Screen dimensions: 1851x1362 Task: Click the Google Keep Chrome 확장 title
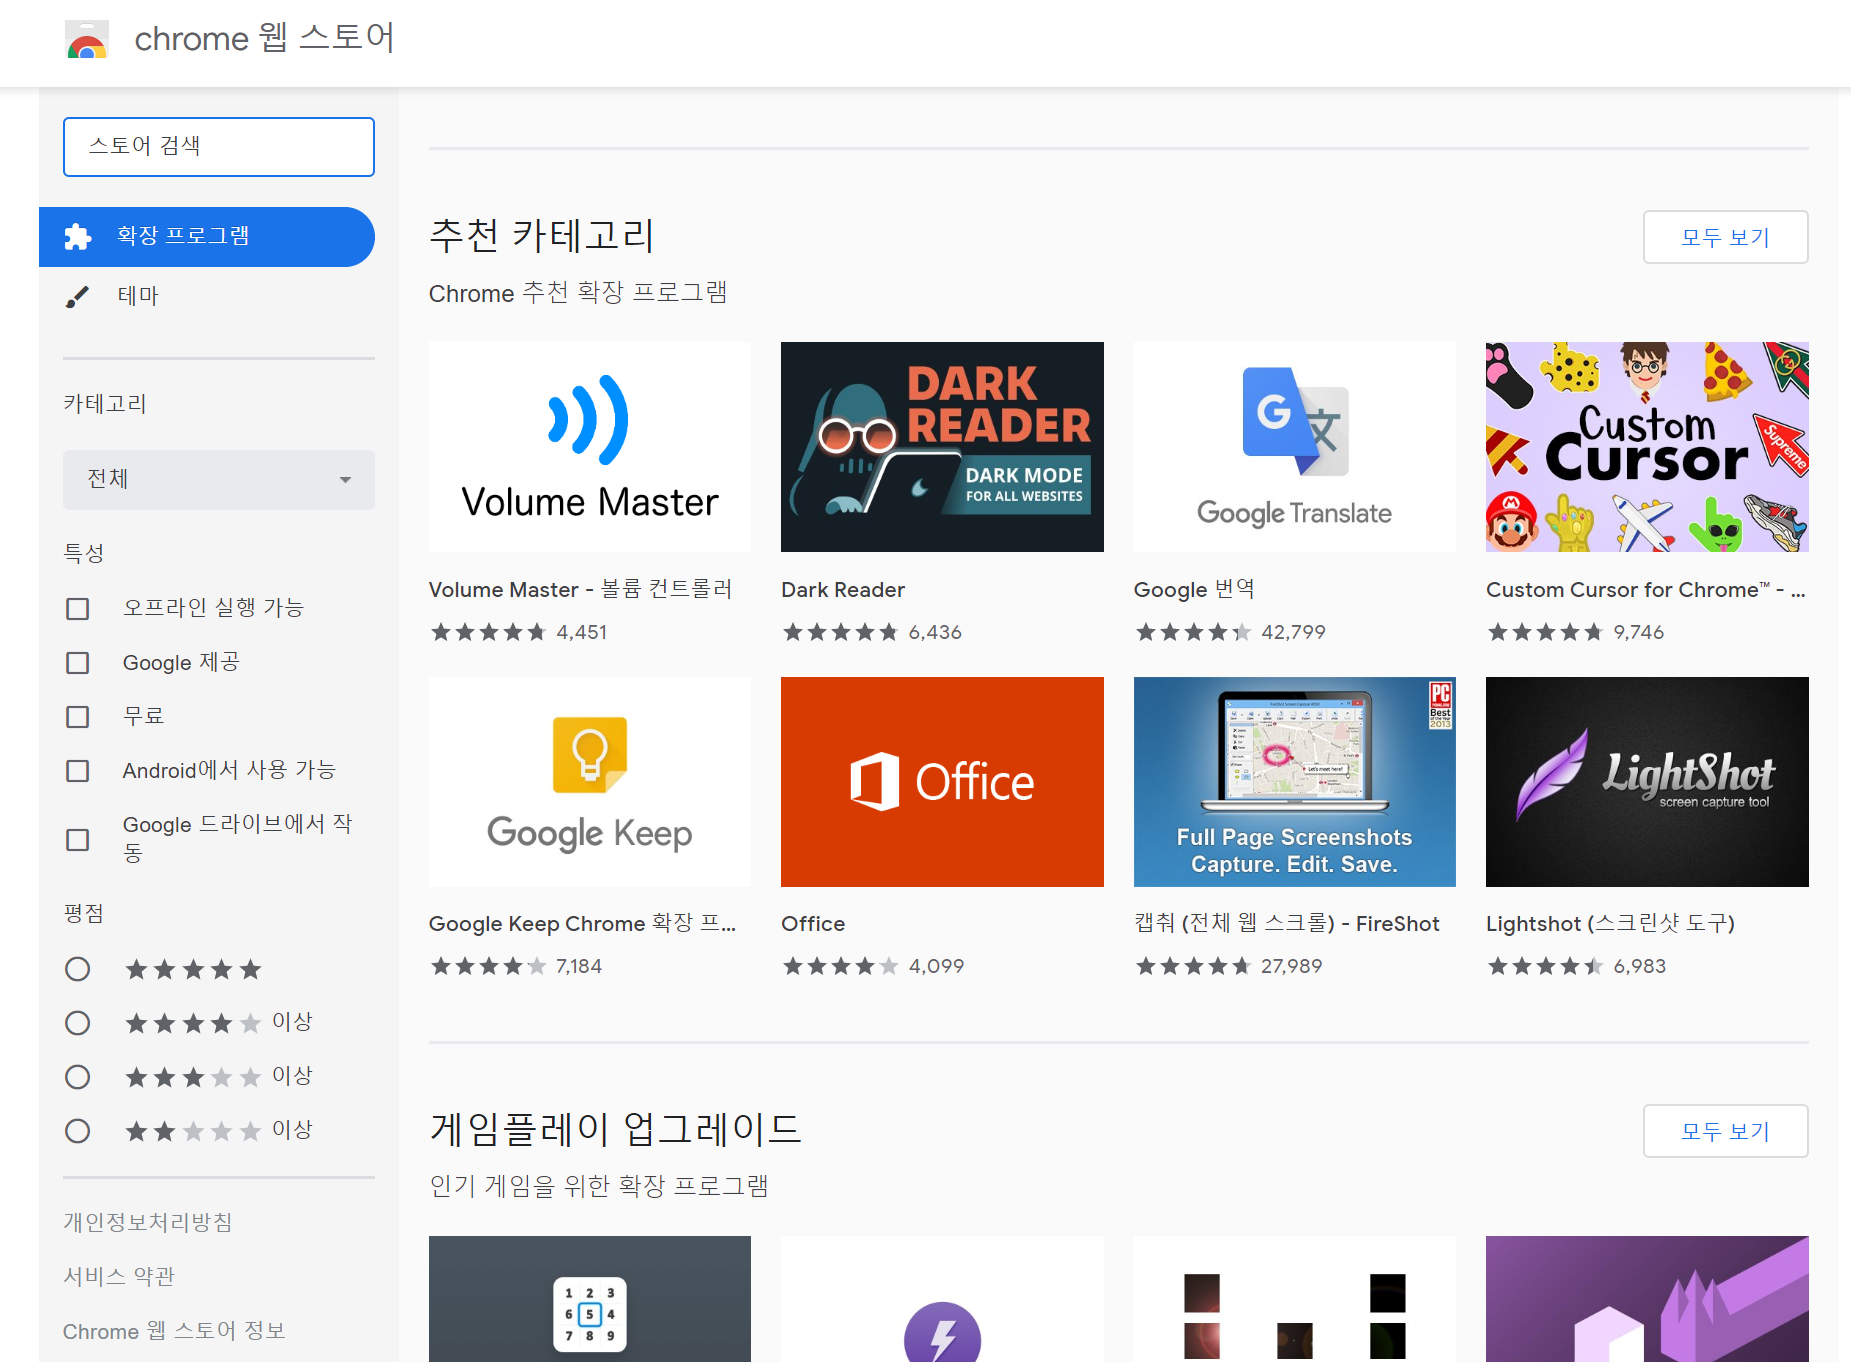click(x=582, y=923)
